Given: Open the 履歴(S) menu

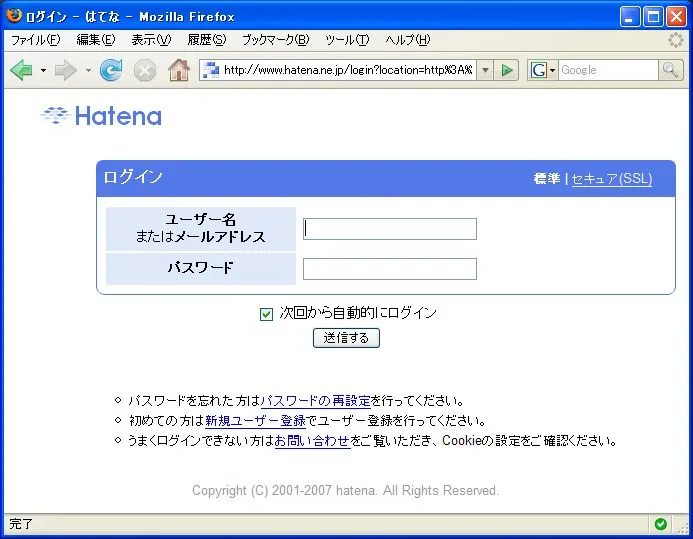Looking at the screenshot, I should click(x=206, y=40).
